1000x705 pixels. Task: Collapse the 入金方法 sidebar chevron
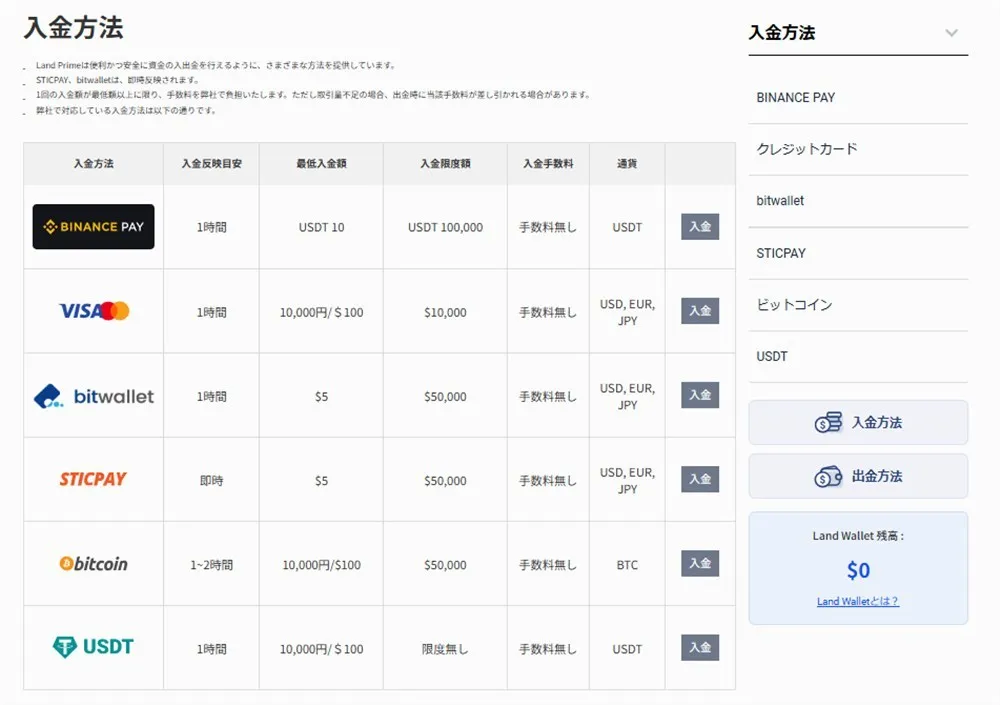pos(952,33)
